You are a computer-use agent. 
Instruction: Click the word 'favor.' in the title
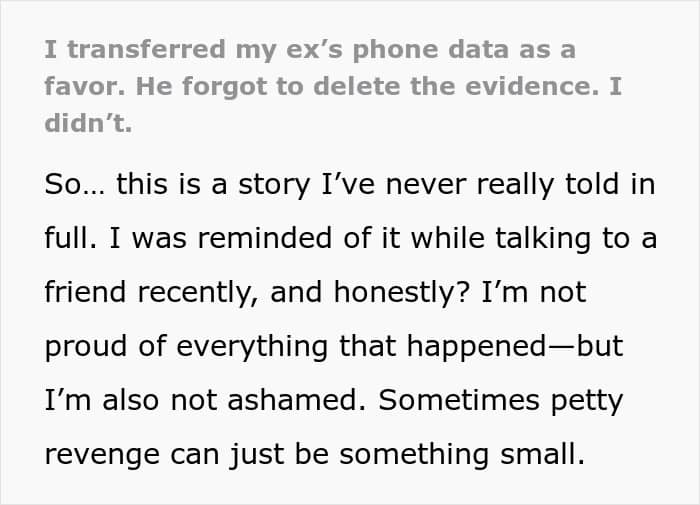coord(85,86)
